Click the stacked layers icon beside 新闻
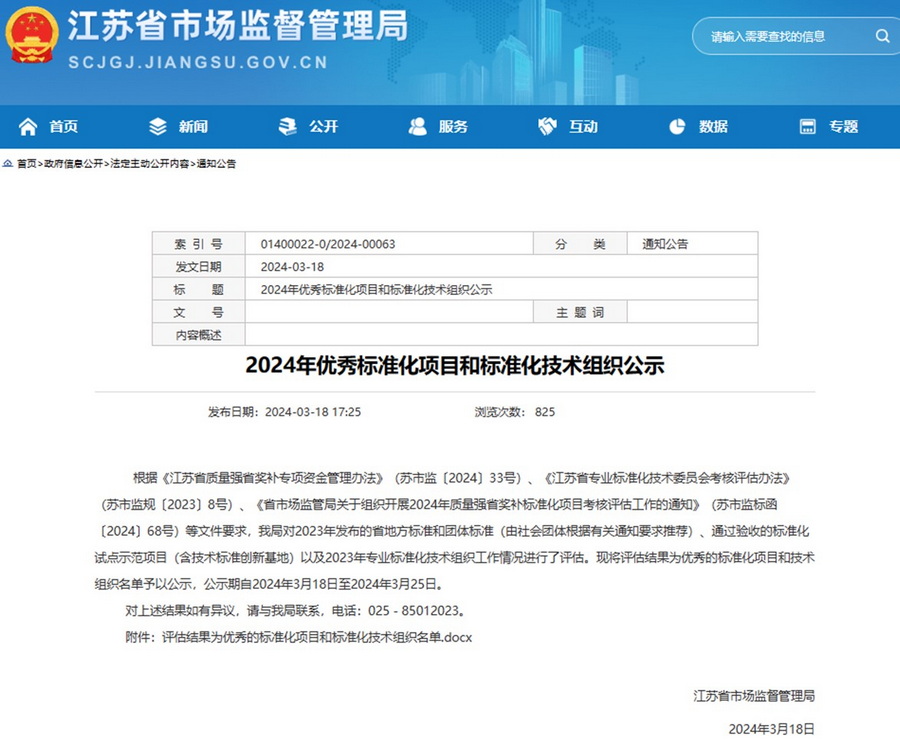This screenshot has height=749, width=900. pos(158,127)
